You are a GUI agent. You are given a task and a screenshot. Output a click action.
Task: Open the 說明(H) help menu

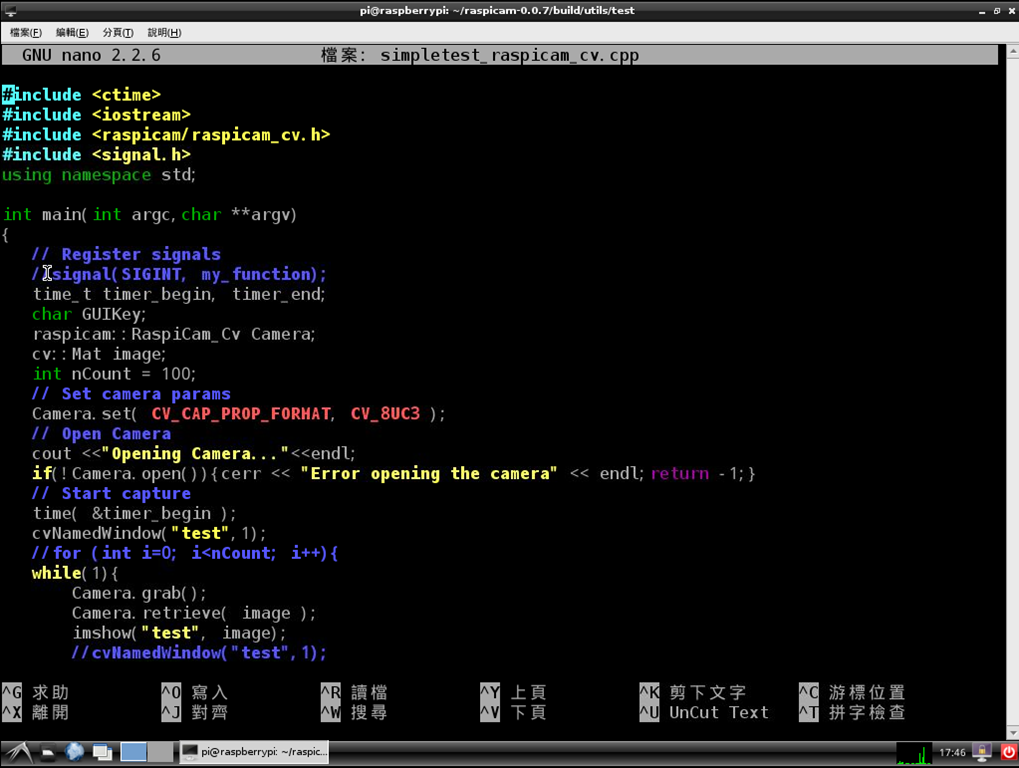click(x=164, y=32)
